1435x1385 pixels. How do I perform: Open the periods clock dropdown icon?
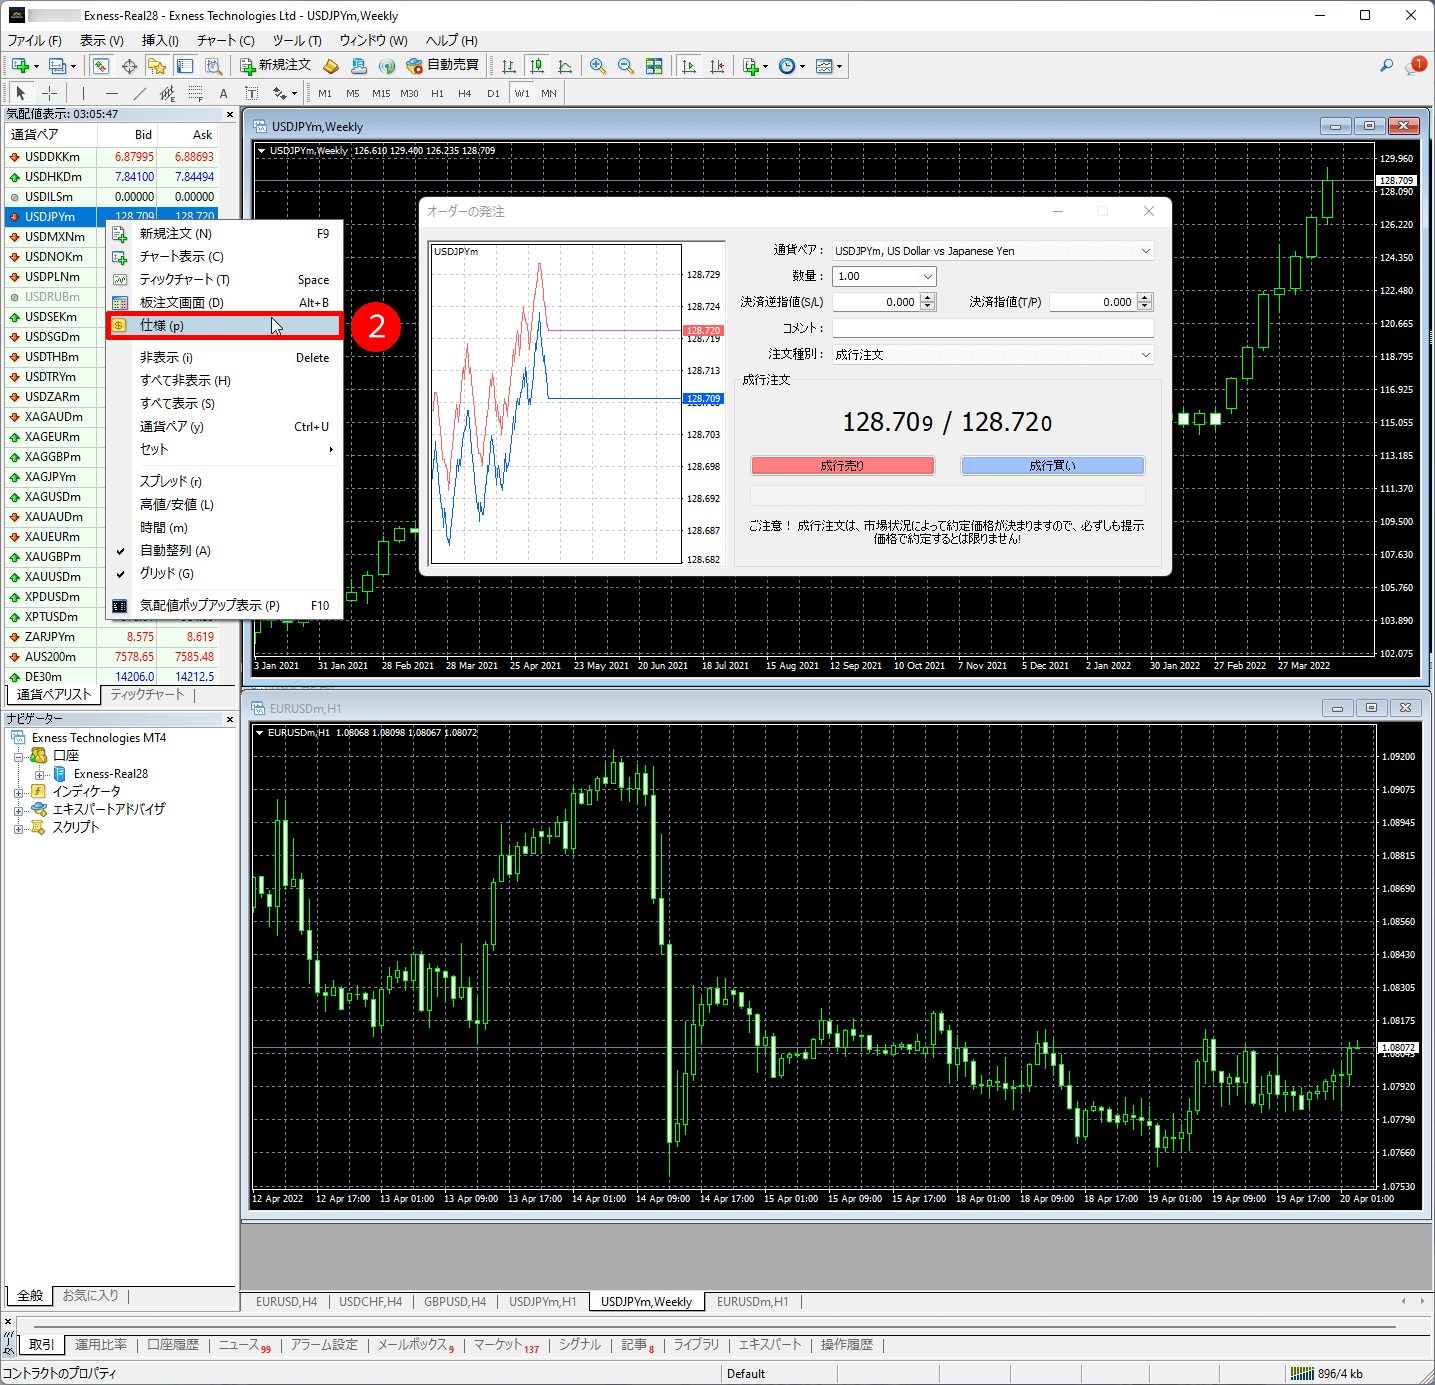[792, 66]
